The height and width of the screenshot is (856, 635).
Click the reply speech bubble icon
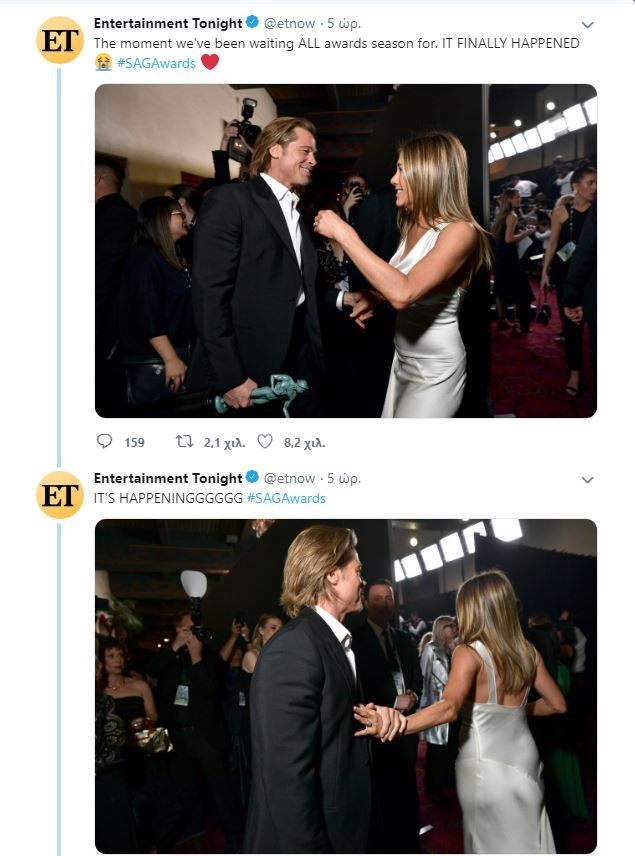[x=105, y=441]
